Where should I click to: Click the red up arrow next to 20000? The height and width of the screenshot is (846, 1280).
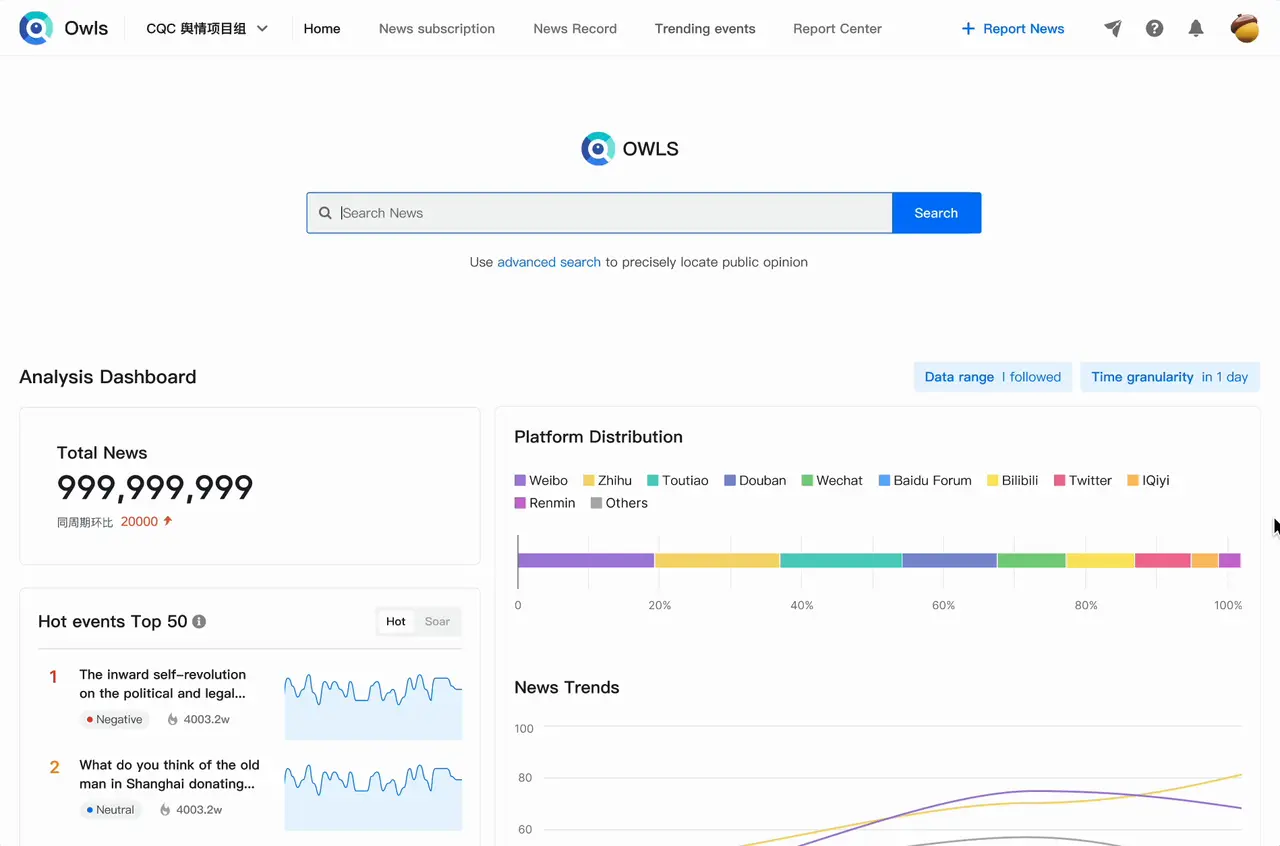(x=167, y=521)
